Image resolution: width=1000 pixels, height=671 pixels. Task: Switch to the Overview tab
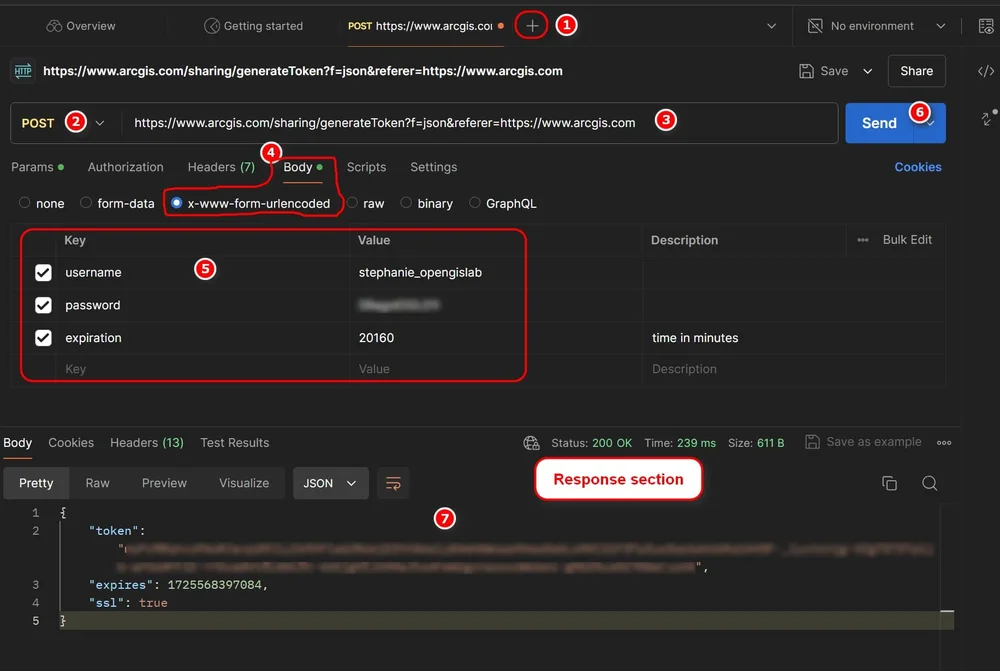[x=81, y=26]
